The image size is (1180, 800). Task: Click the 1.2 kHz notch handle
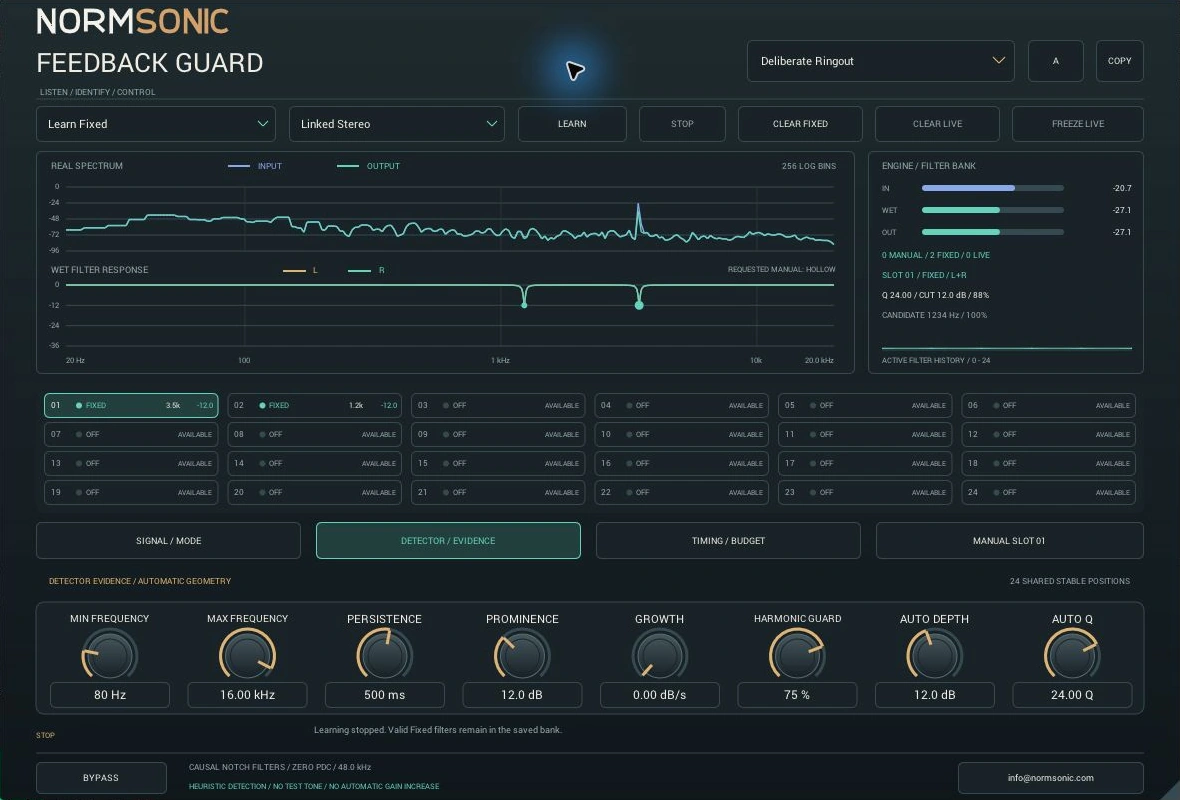[525, 305]
